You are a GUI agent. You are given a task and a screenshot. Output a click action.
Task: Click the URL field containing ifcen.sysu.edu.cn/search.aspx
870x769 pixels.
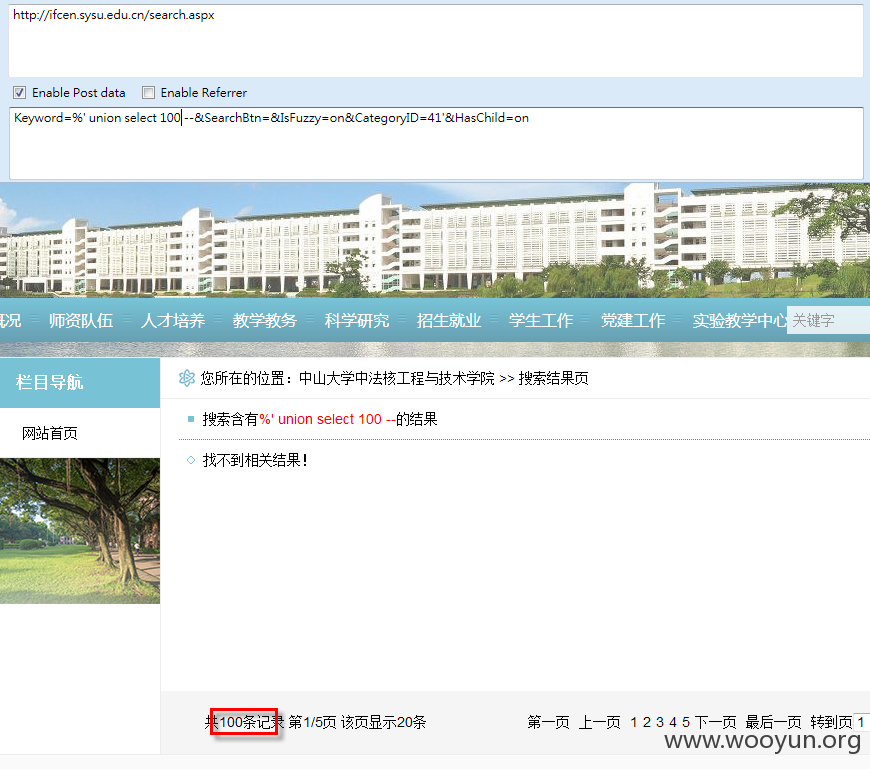(436, 41)
